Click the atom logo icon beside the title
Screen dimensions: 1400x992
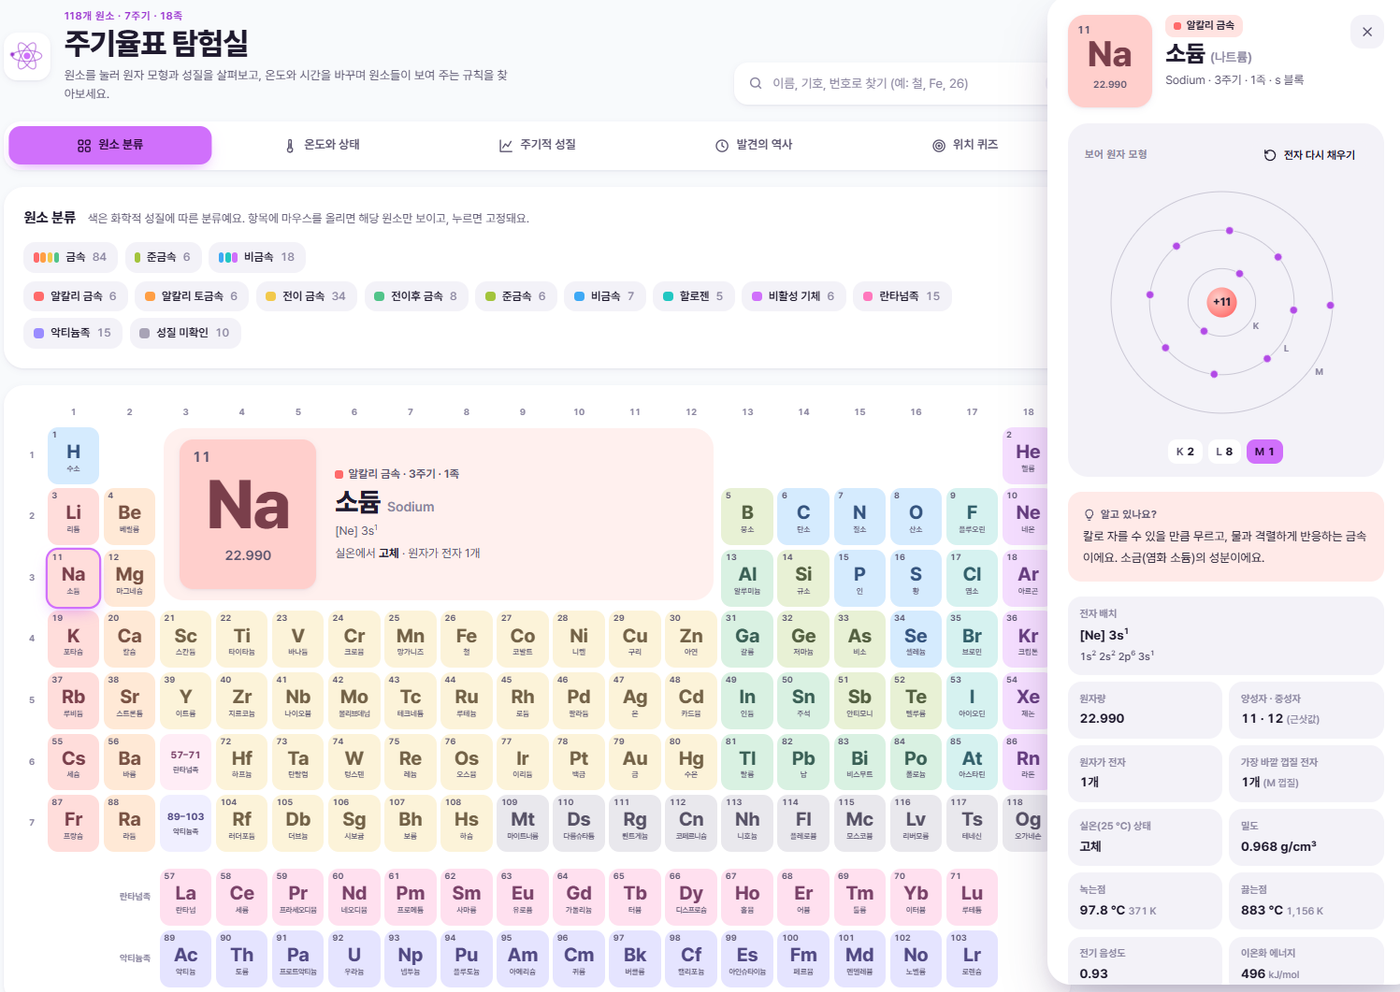(x=27, y=56)
